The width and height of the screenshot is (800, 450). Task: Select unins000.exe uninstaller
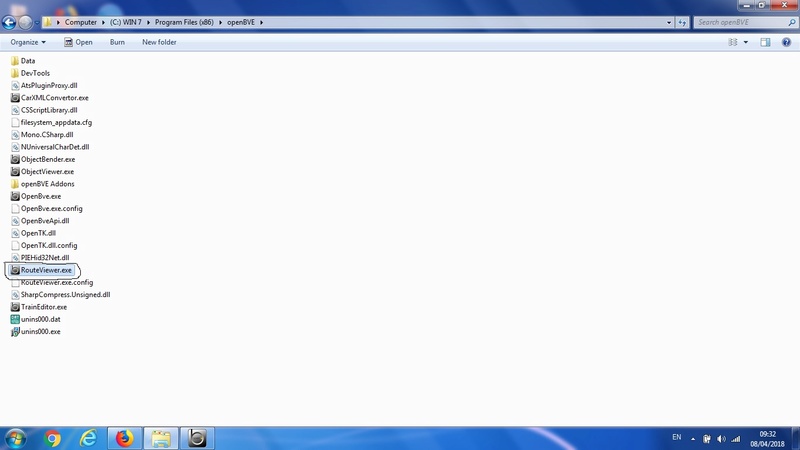tap(36, 331)
